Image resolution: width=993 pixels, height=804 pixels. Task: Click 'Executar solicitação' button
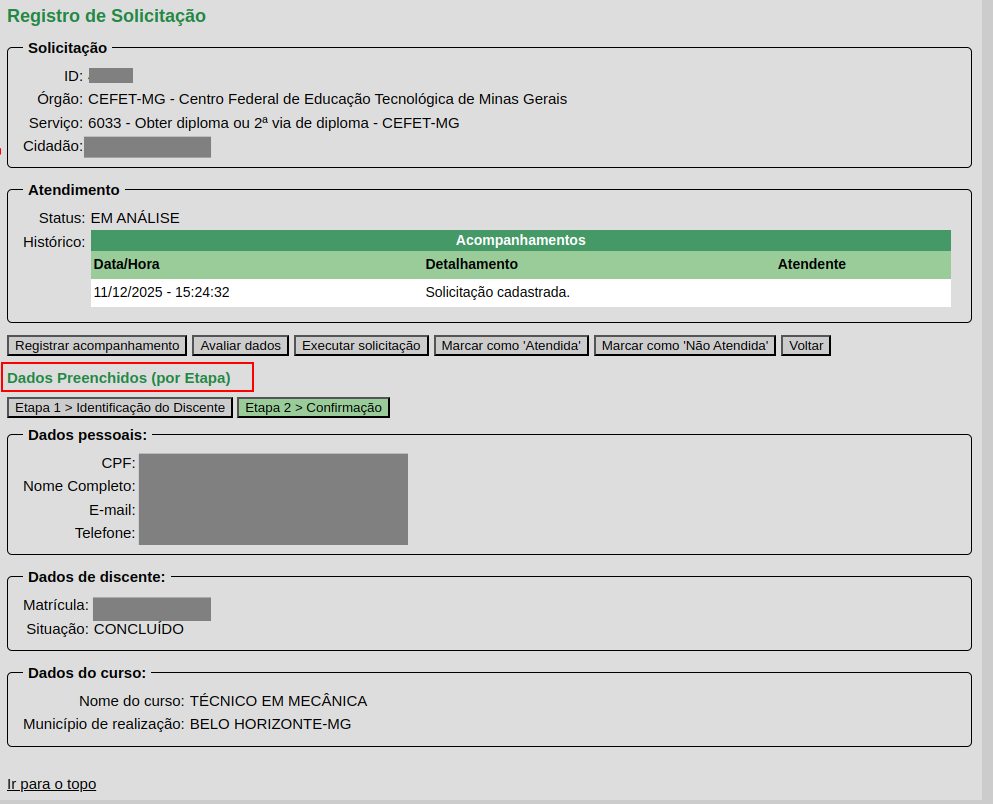pos(361,345)
